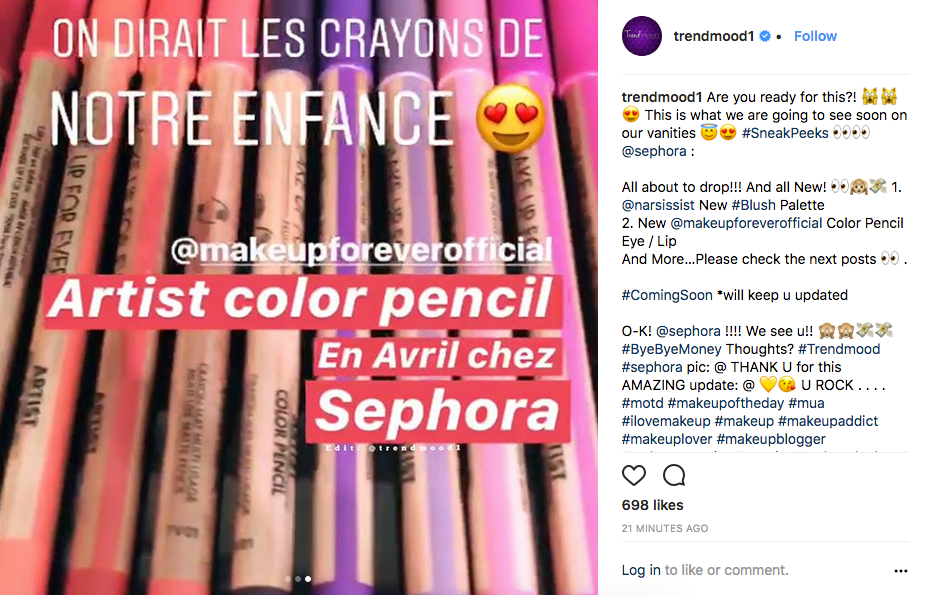The height and width of the screenshot is (595, 930).
Task: Open the #SneakPeeks hashtag
Action: coord(785,133)
